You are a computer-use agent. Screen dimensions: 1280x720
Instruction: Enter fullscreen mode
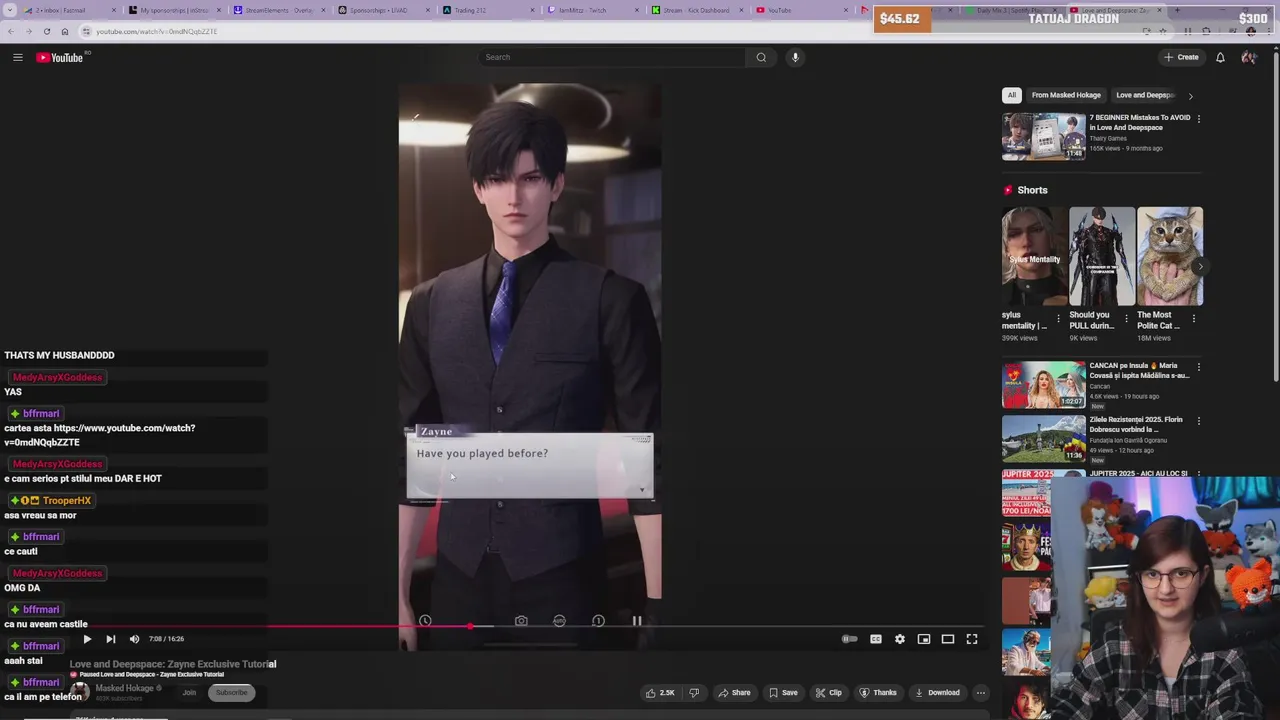(x=972, y=639)
